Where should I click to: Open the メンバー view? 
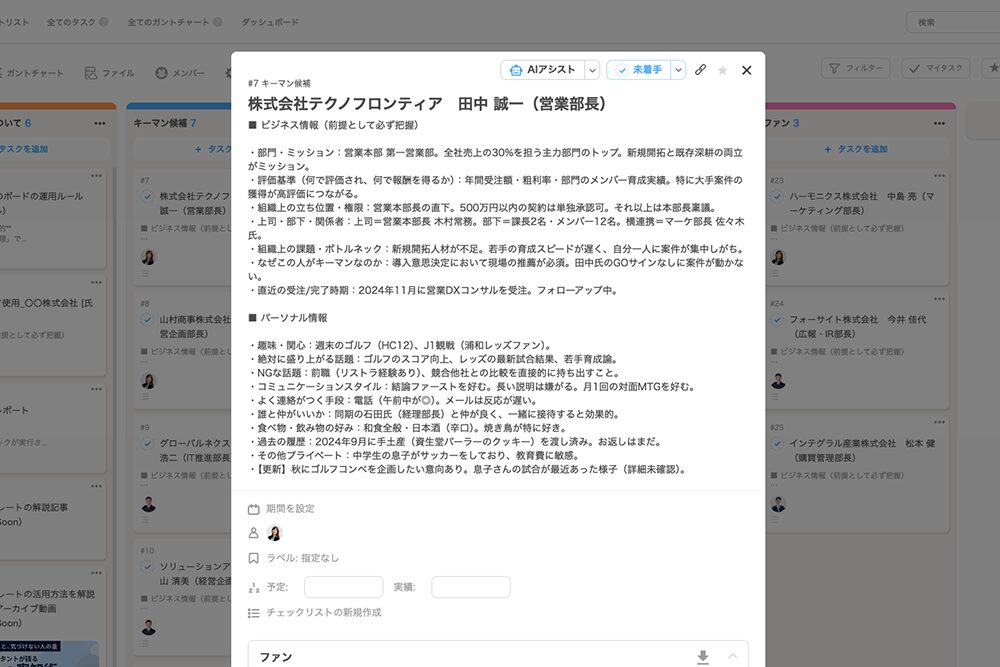pos(180,73)
